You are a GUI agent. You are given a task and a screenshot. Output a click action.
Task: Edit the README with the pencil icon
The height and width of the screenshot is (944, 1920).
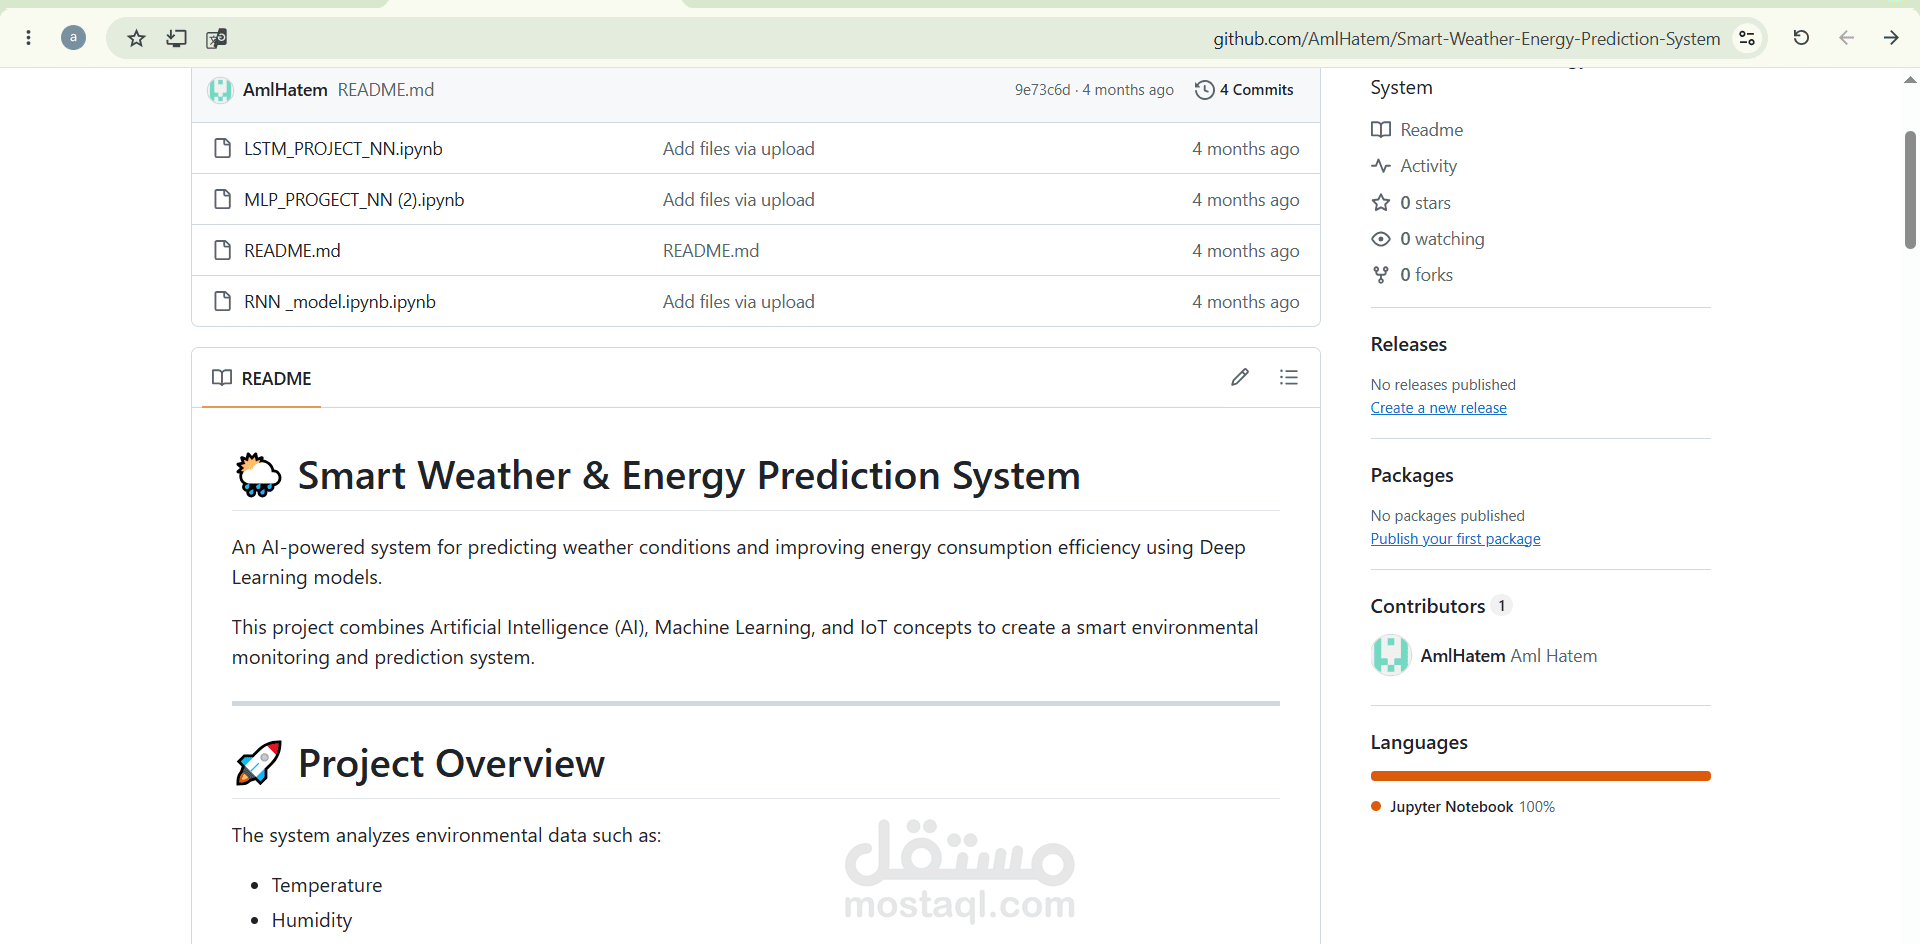click(1240, 377)
